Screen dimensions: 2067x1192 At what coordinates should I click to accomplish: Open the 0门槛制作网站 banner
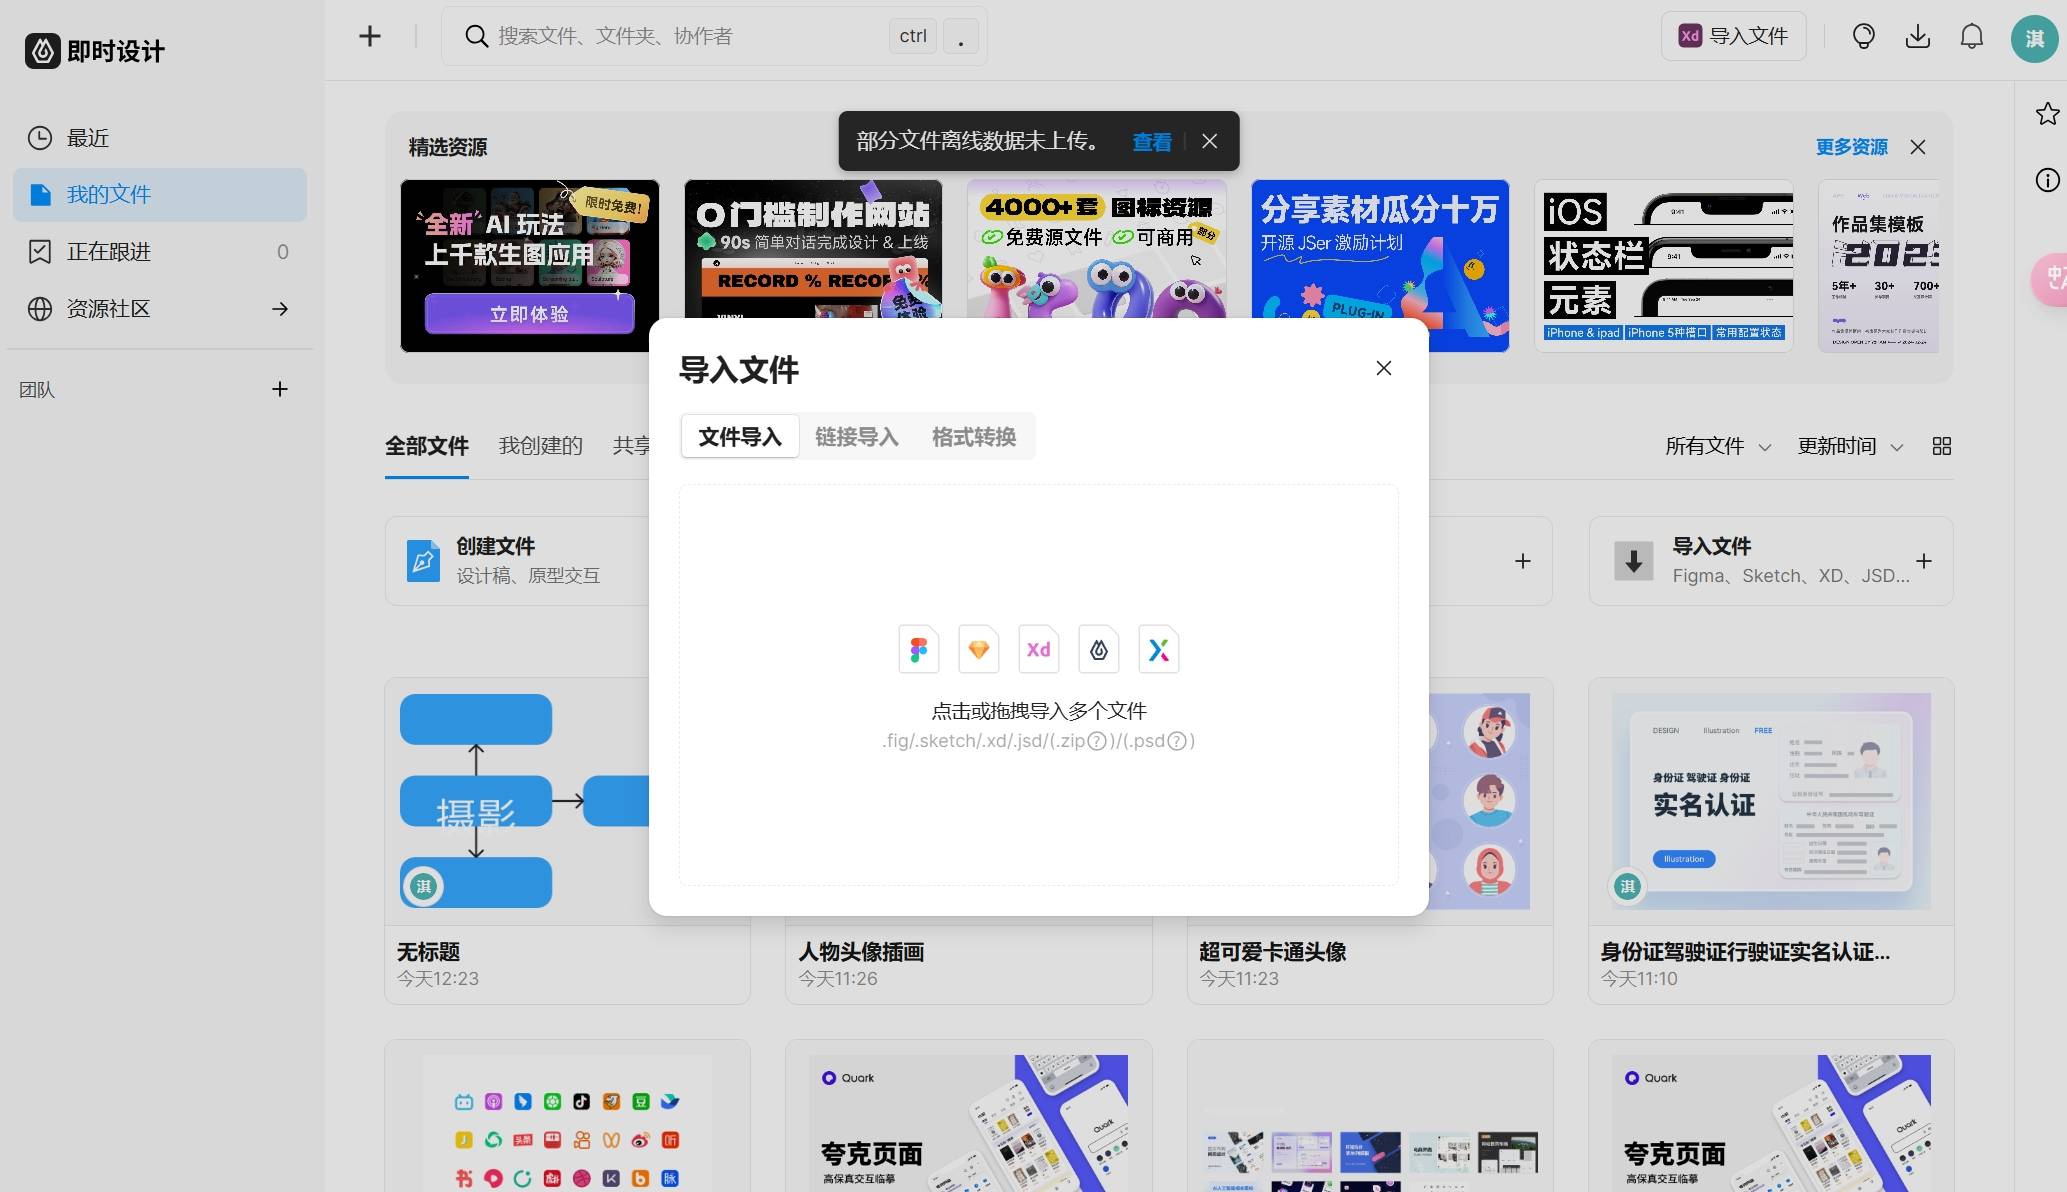(x=813, y=249)
